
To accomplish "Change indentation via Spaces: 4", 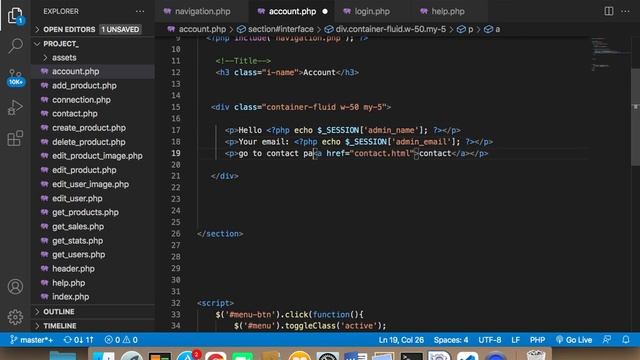I will point(451,340).
